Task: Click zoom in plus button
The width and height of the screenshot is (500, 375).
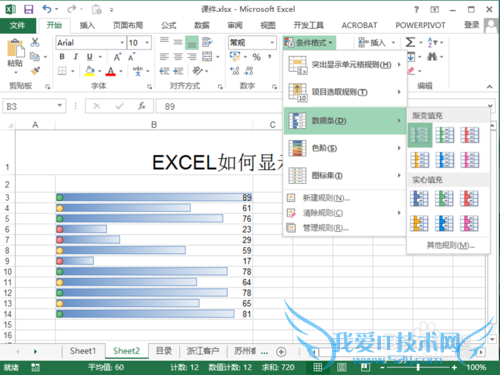Action: click(x=454, y=367)
